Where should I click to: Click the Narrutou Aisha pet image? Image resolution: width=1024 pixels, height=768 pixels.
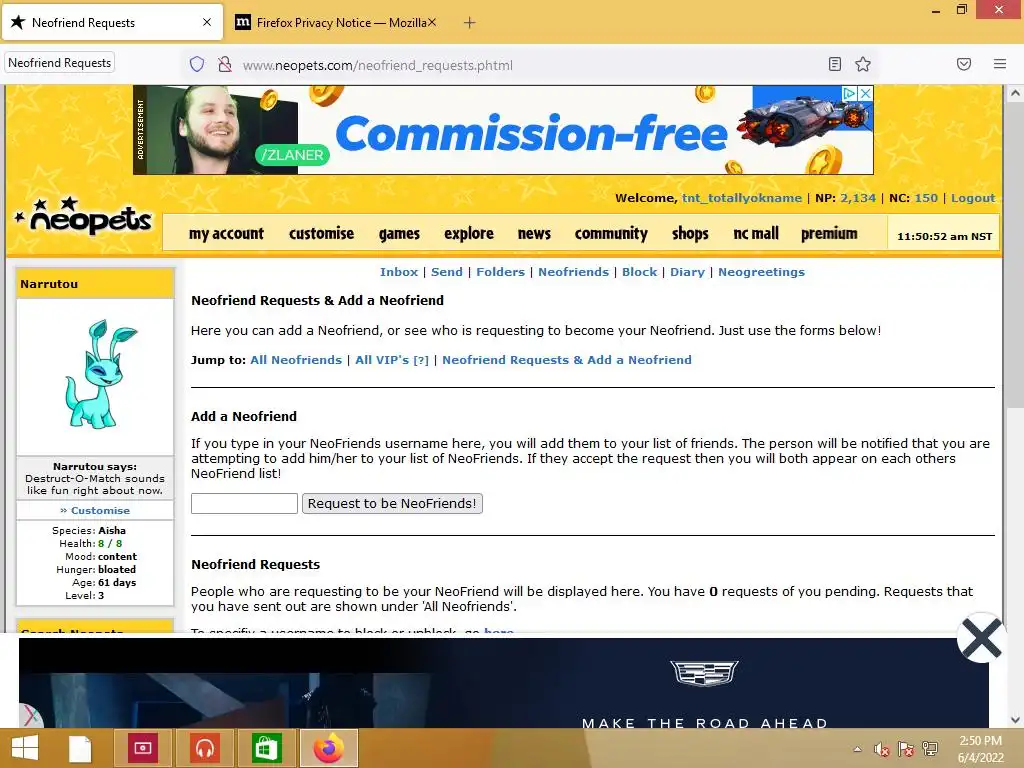(x=99, y=374)
